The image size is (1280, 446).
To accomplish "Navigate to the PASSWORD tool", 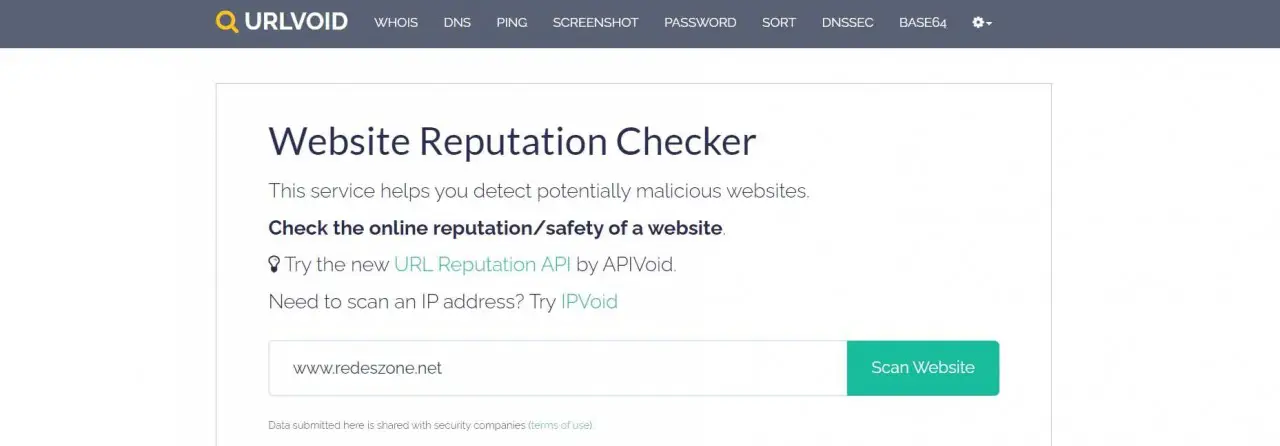I will click(x=700, y=22).
